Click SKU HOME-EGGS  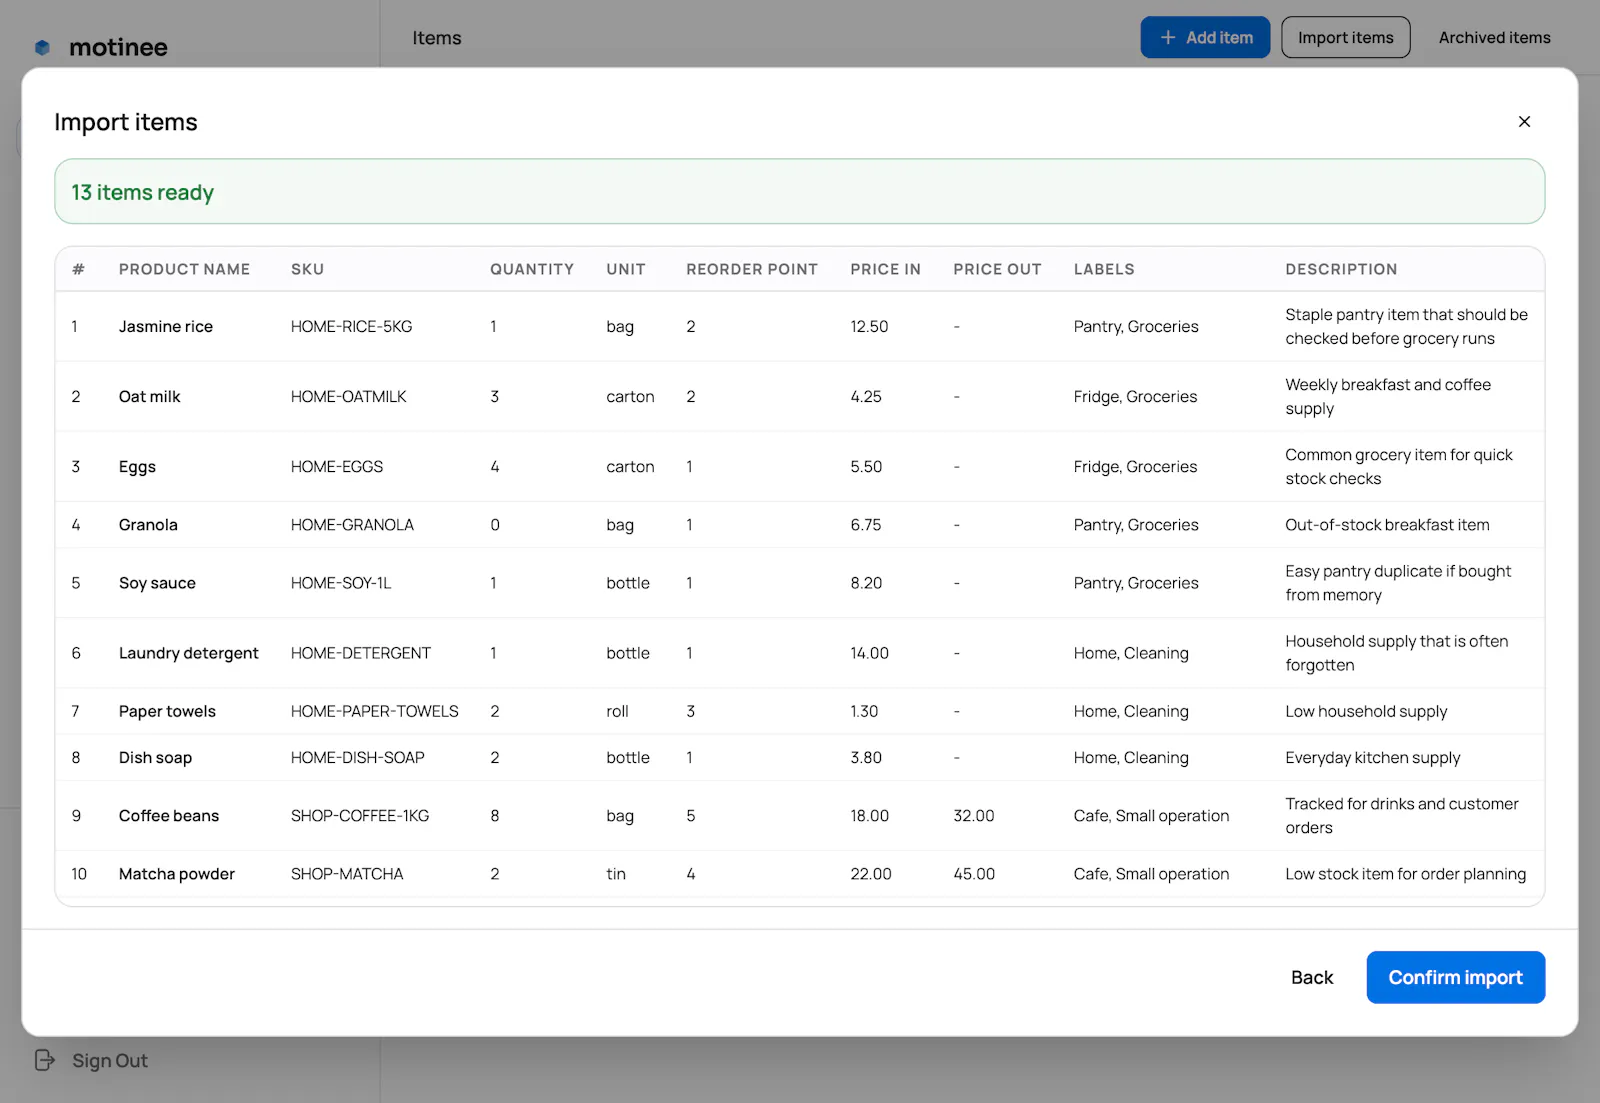point(337,466)
